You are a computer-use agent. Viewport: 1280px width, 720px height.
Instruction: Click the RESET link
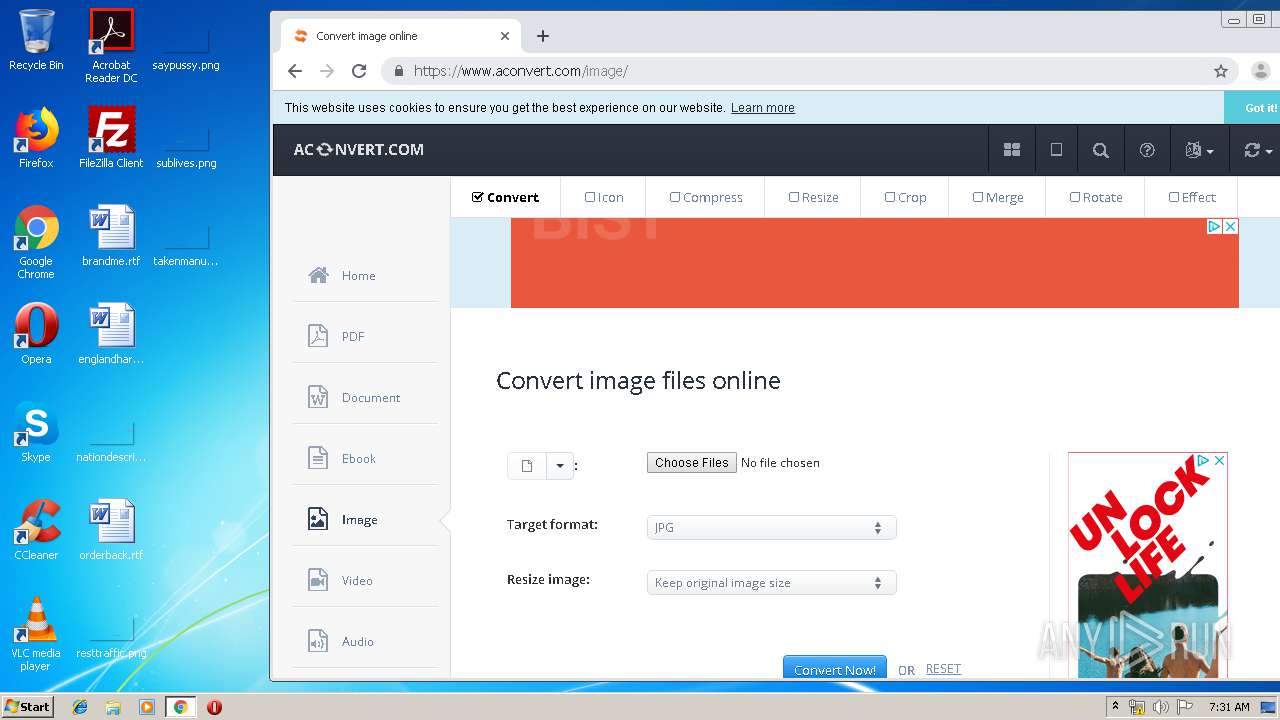point(943,669)
